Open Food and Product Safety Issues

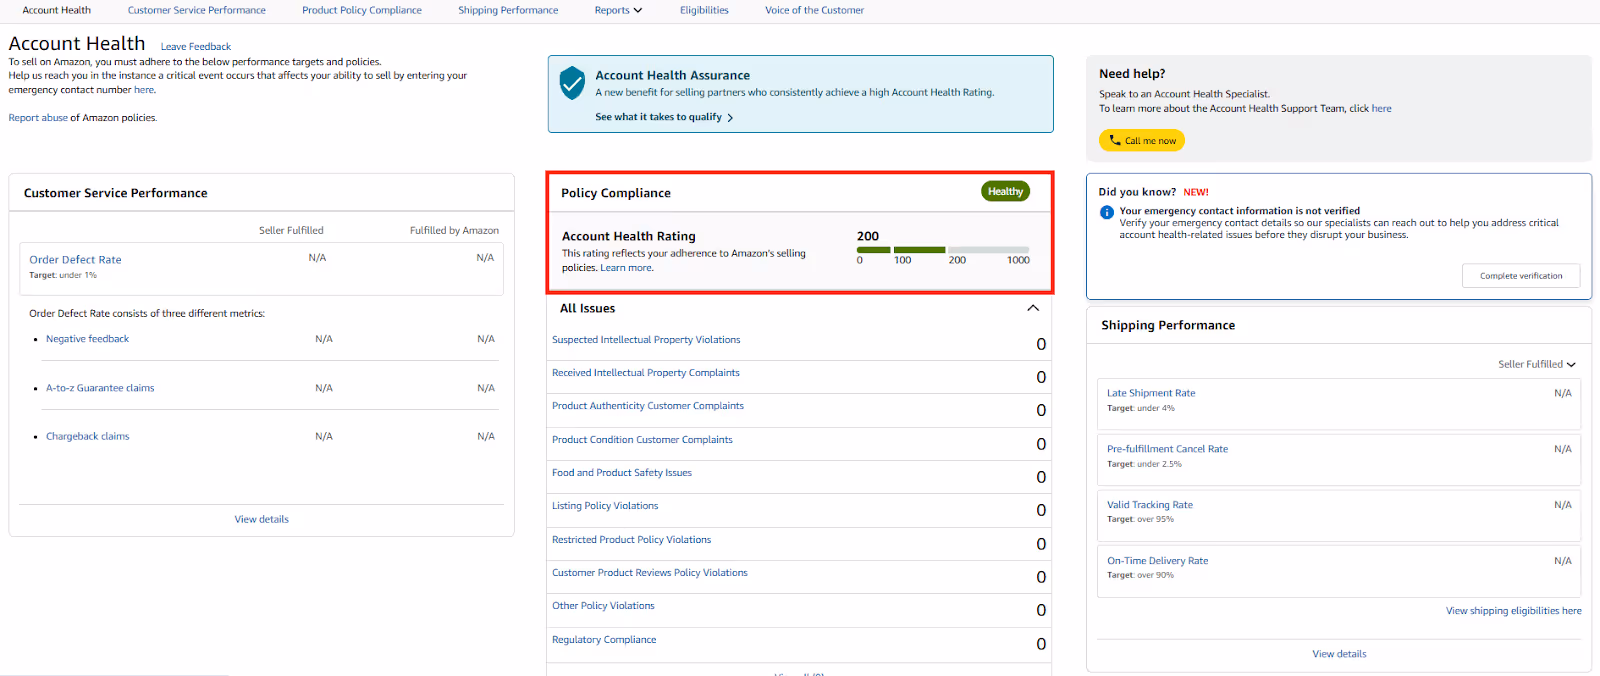pyautogui.click(x=622, y=473)
